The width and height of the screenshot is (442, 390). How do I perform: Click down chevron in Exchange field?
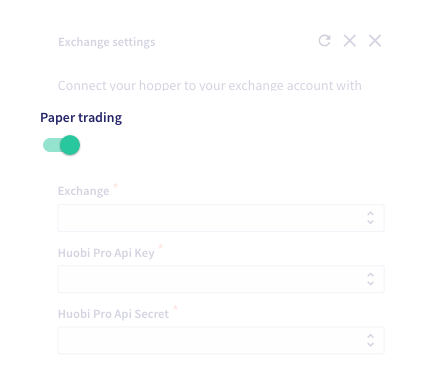pos(370,222)
